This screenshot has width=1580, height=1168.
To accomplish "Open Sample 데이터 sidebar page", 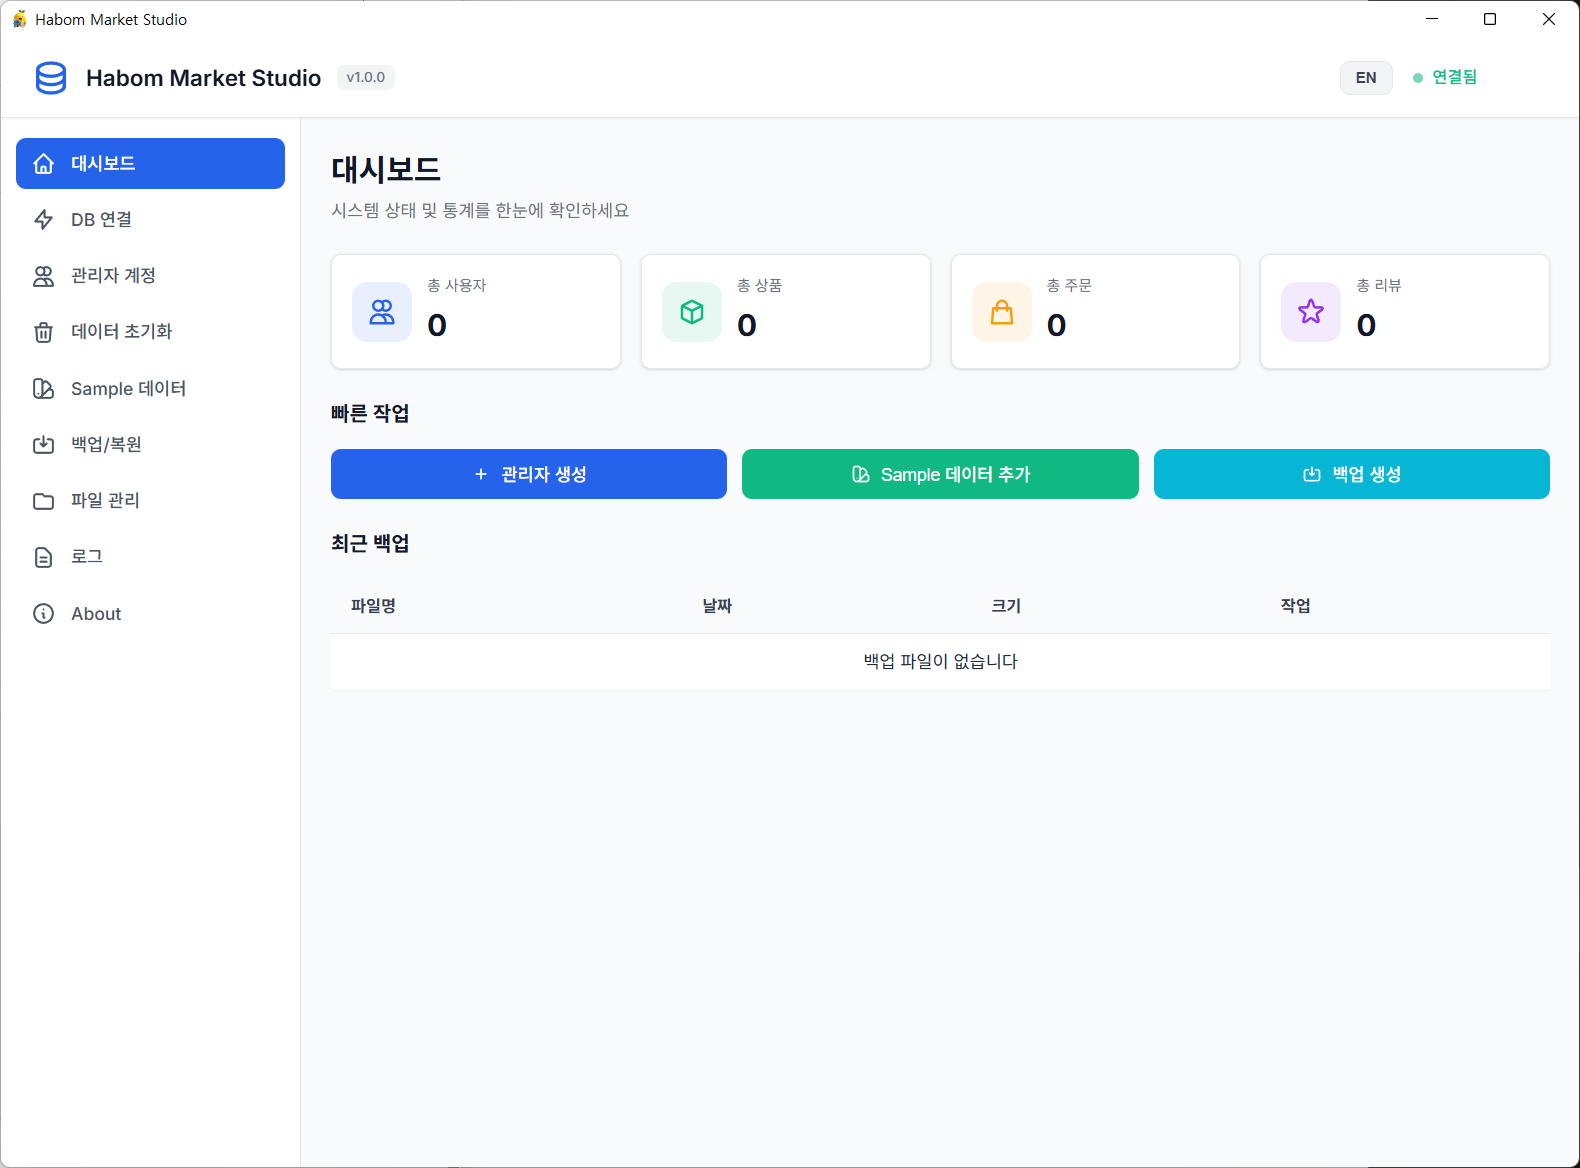I will coord(128,389).
